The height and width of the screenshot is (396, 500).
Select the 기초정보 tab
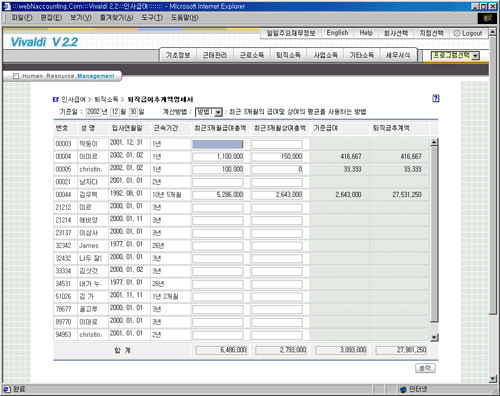[178, 55]
